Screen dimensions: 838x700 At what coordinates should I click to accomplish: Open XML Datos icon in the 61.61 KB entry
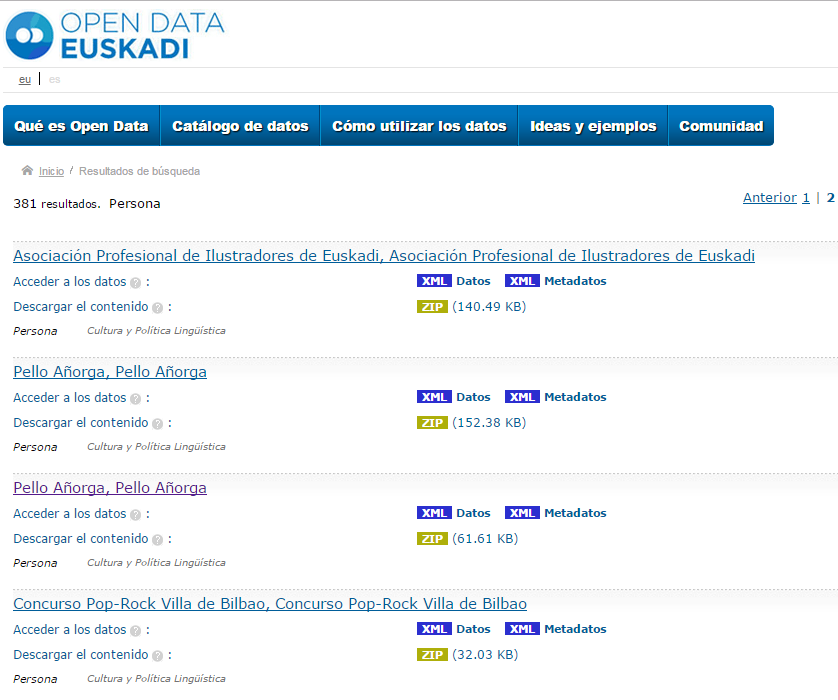click(434, 513)
